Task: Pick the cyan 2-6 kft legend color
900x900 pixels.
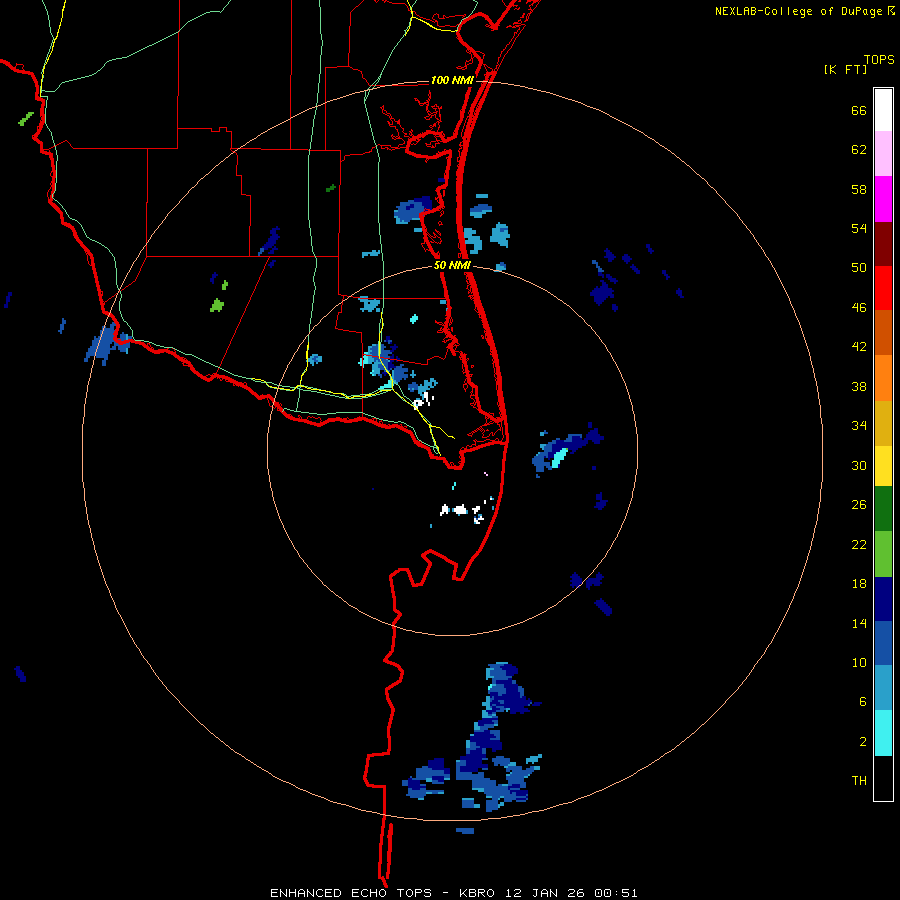Action: point(883,733)
